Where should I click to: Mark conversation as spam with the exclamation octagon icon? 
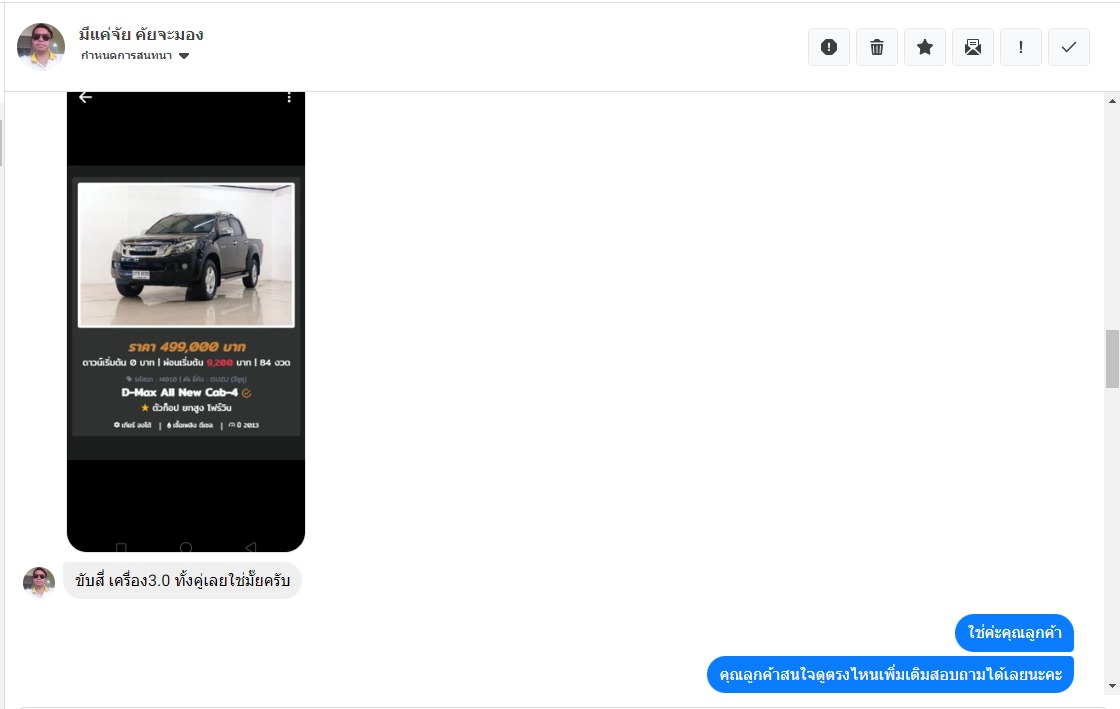point(829,47)
